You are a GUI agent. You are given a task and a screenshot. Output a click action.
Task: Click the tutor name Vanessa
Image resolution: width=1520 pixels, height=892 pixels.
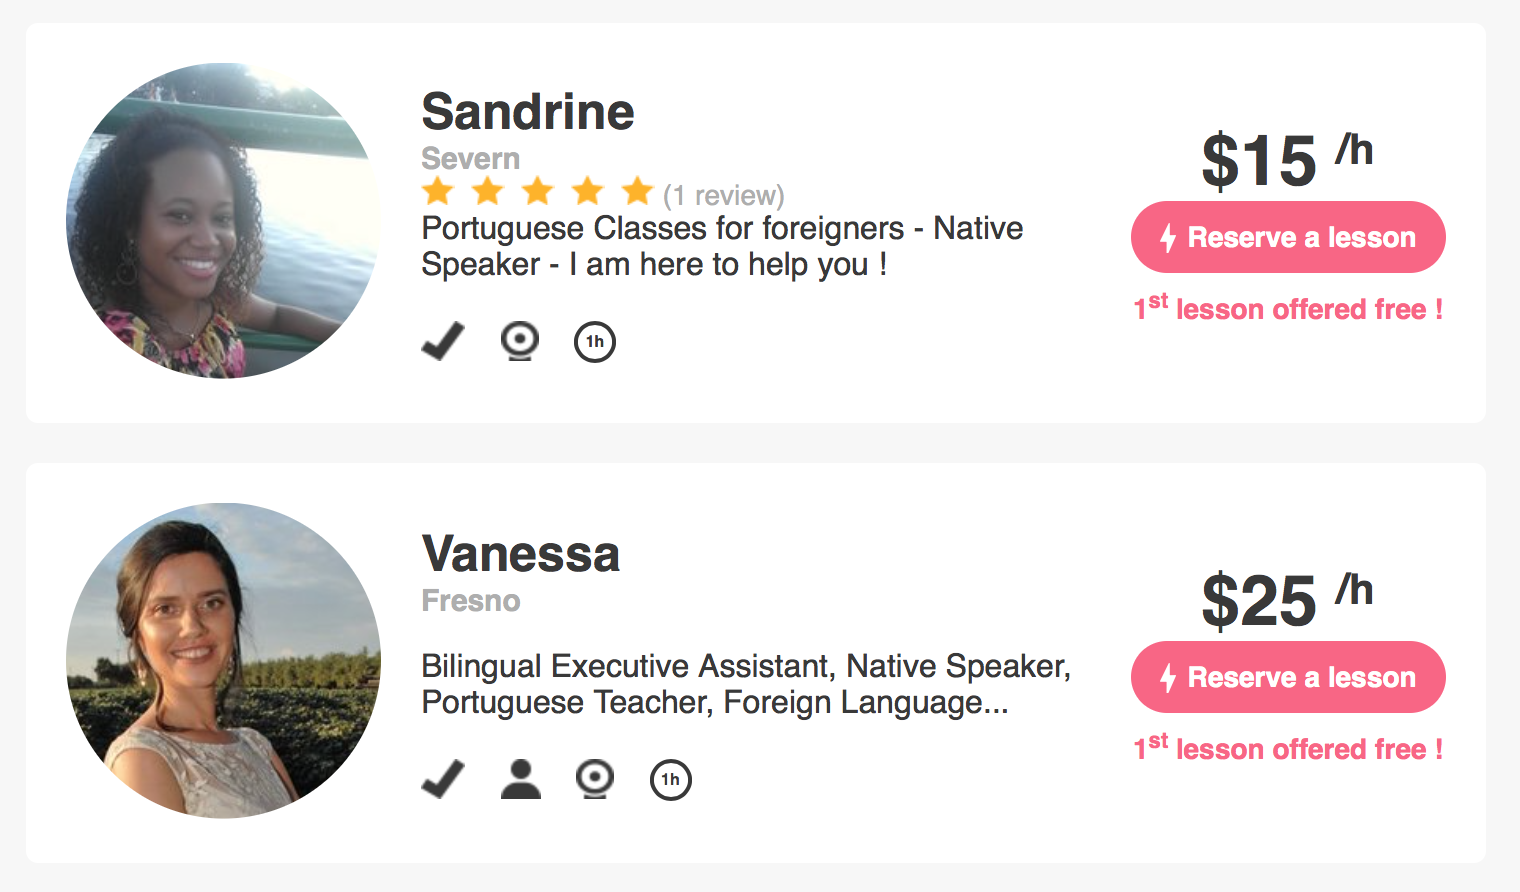tap(521, 554)
